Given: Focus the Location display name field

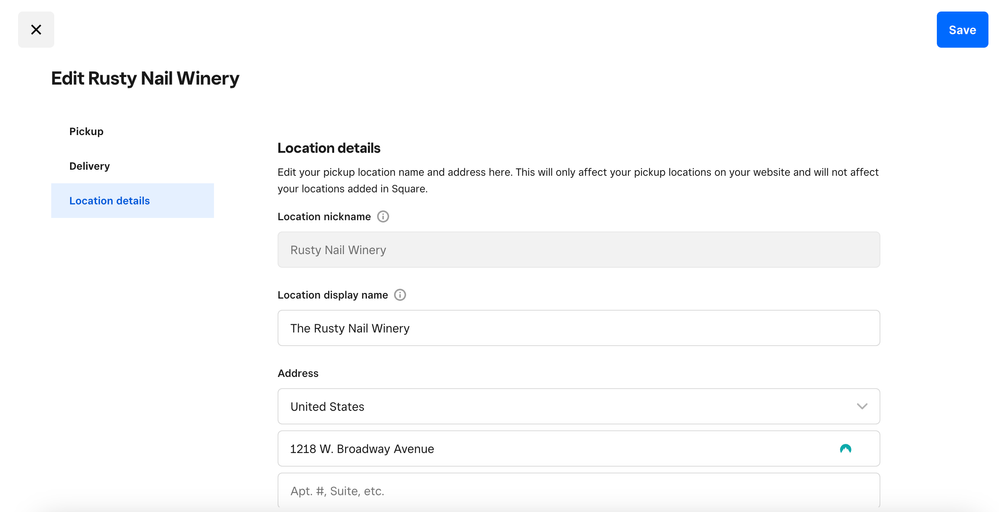Looking at the screenshot, I should [578, 328].
